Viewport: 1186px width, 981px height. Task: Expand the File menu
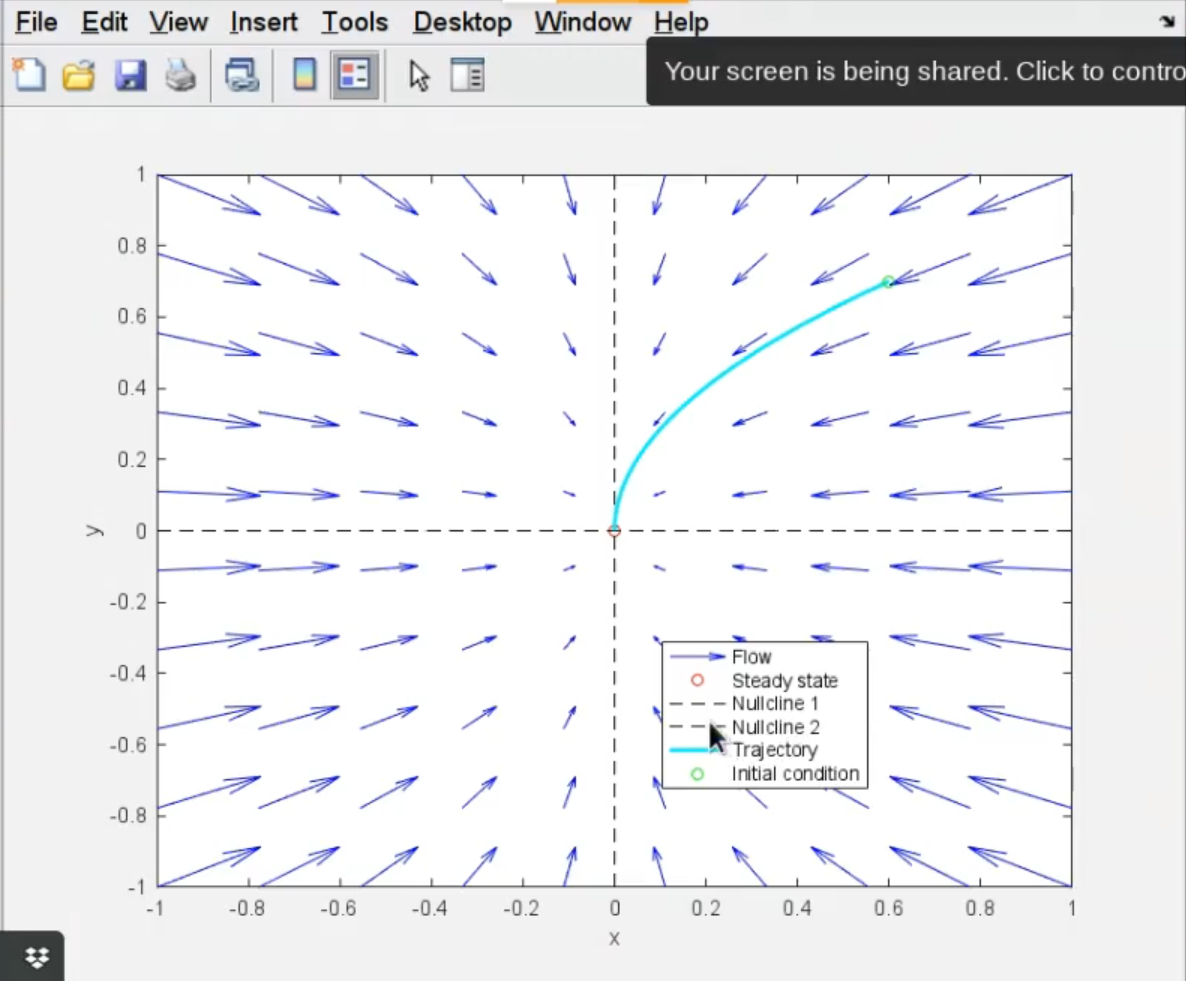[36, 22]
